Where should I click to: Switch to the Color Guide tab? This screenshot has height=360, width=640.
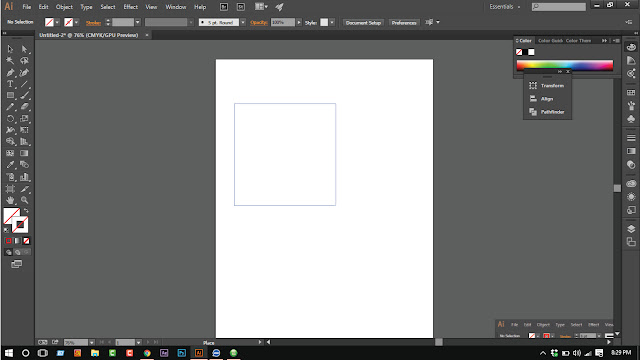click(550, 41)
